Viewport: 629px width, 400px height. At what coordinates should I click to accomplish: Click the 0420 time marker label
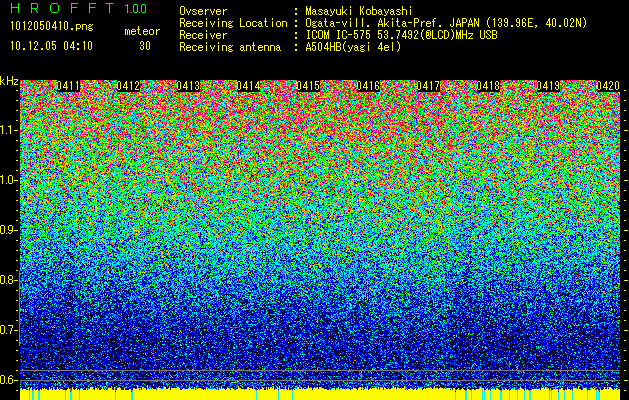pyautogui.click(x=608, y=86)
